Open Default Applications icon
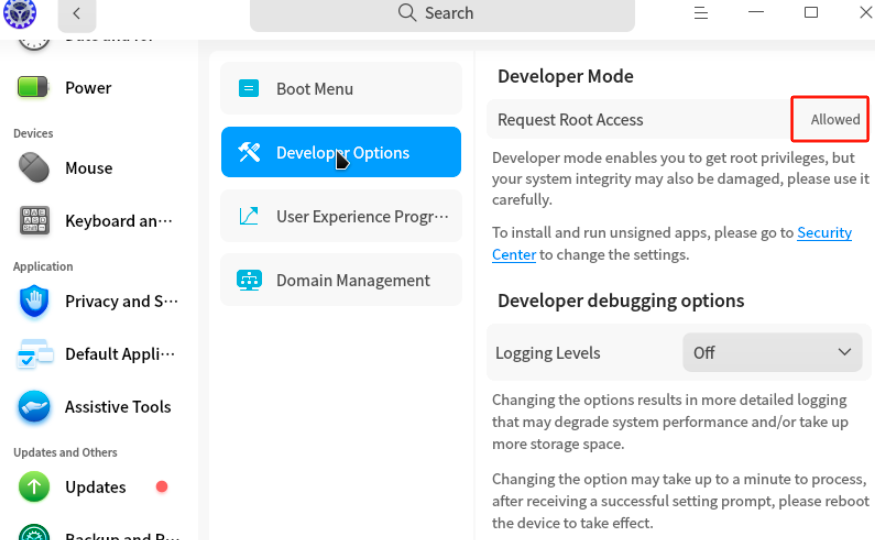875x540 pixels. 34,354
